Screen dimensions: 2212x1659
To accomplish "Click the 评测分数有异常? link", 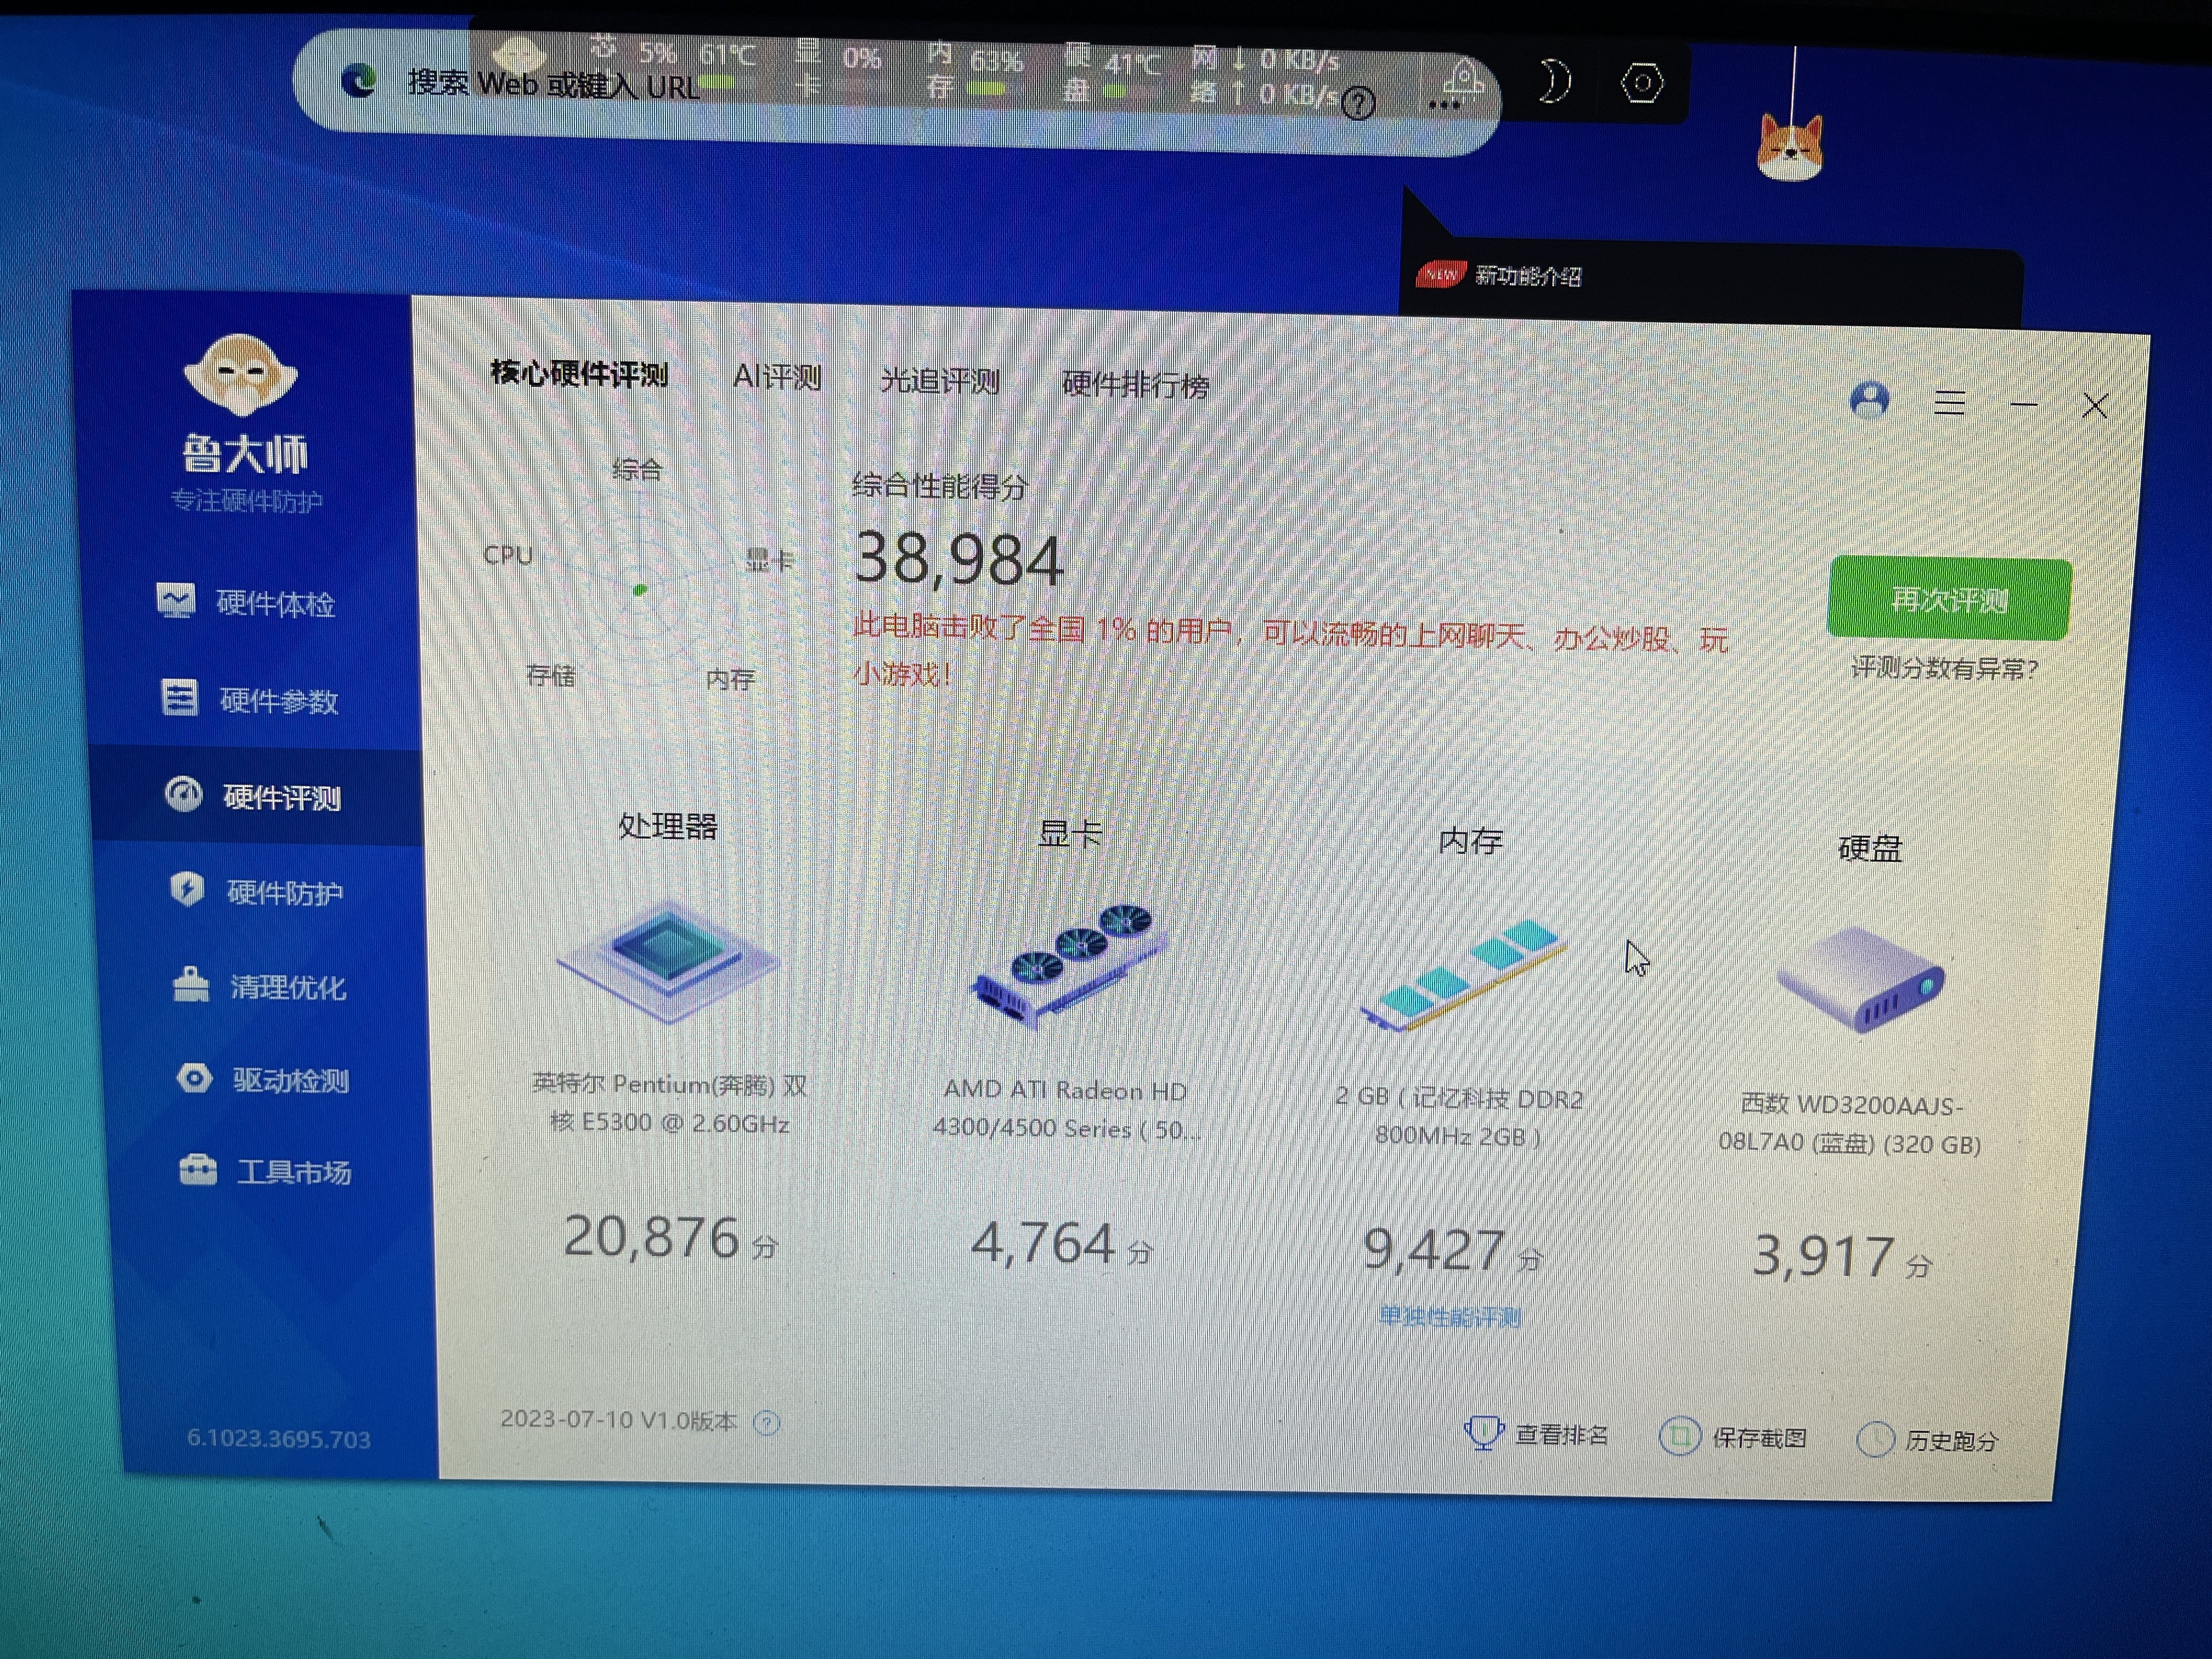I will (x=1944, y=667).
